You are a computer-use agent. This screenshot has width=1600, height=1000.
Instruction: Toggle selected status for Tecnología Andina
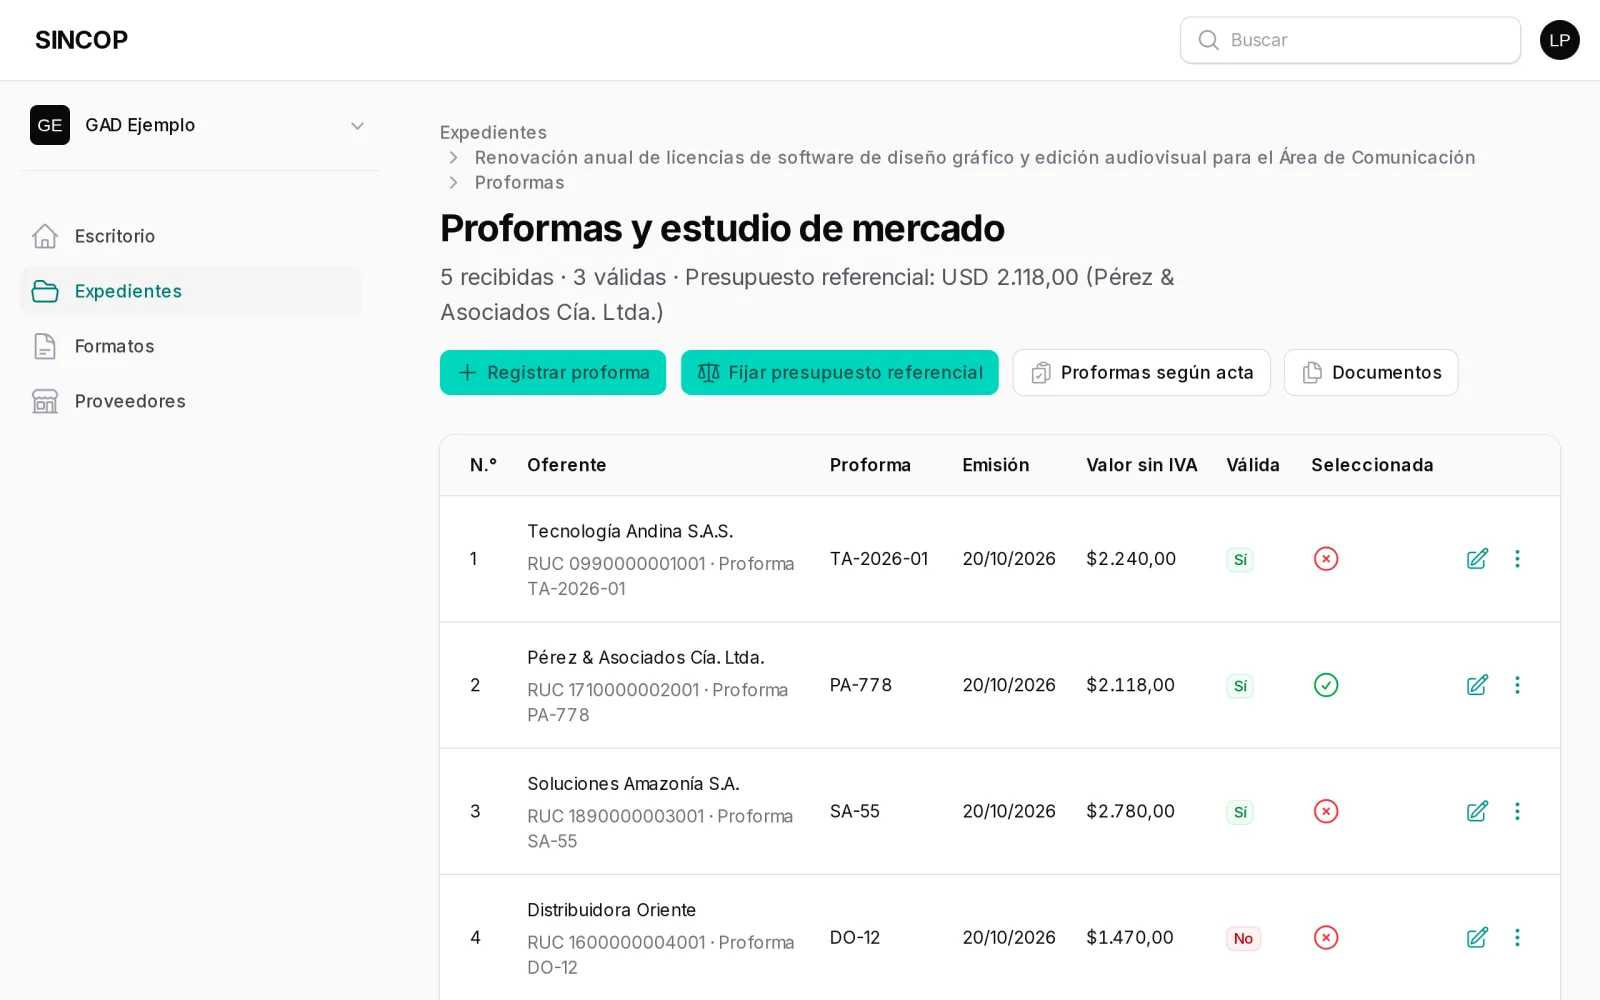tap(1326, 559)
